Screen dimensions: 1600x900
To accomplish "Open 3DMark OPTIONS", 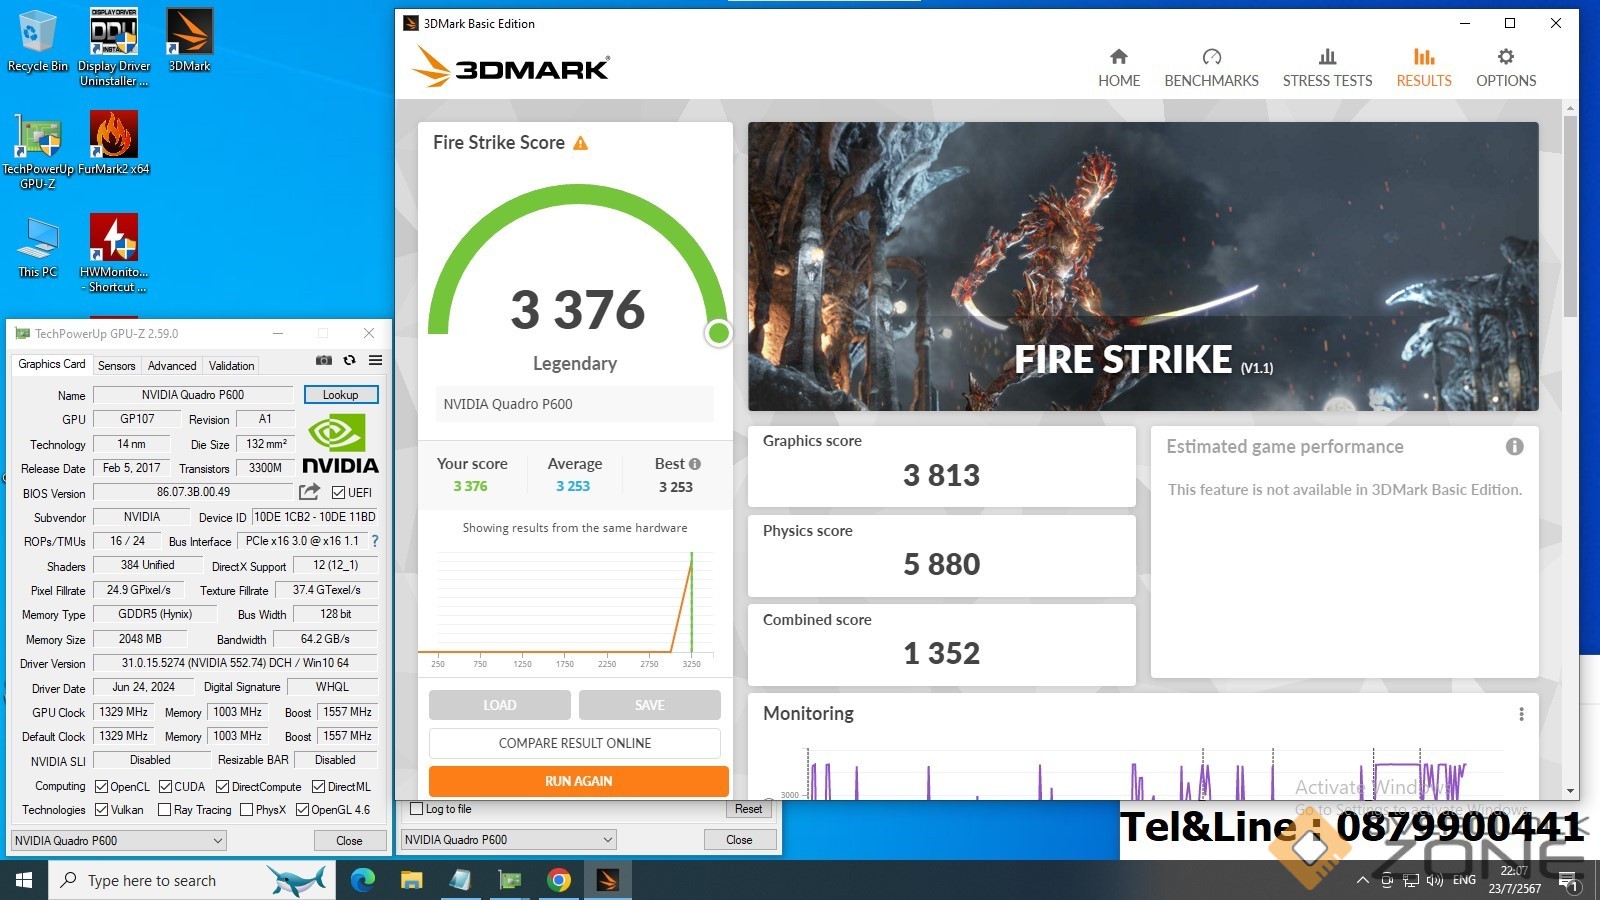I will click(x=1506, y=68).
